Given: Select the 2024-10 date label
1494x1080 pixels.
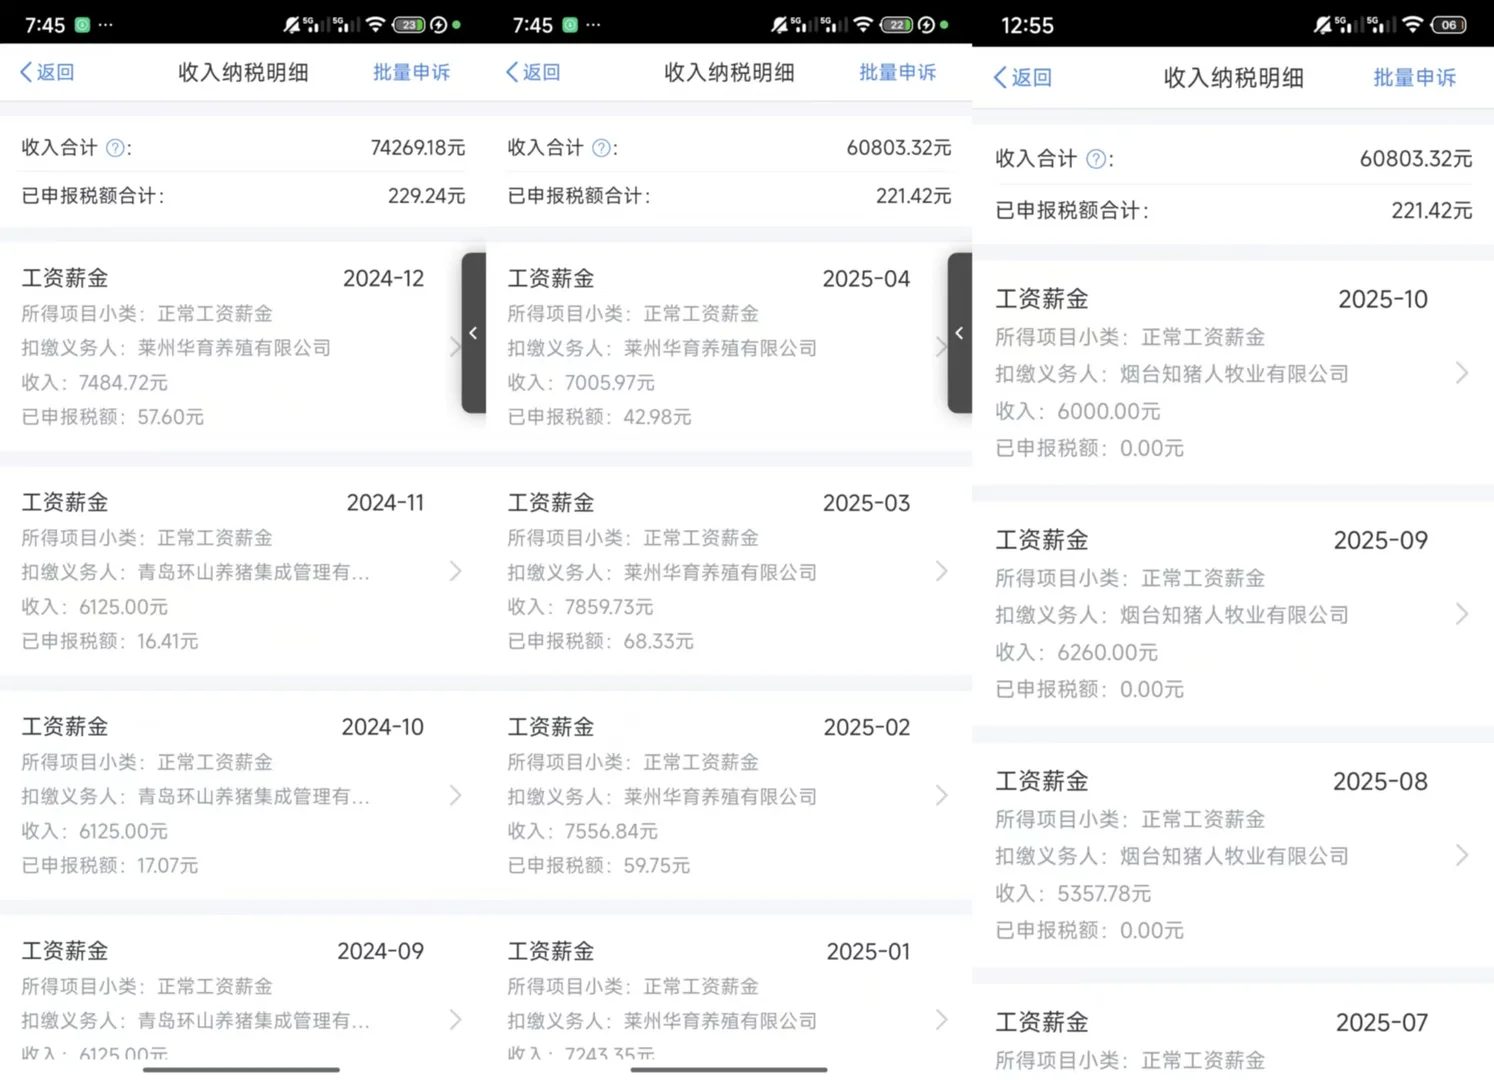Looking at the screenshot, I should click(383, 726).
